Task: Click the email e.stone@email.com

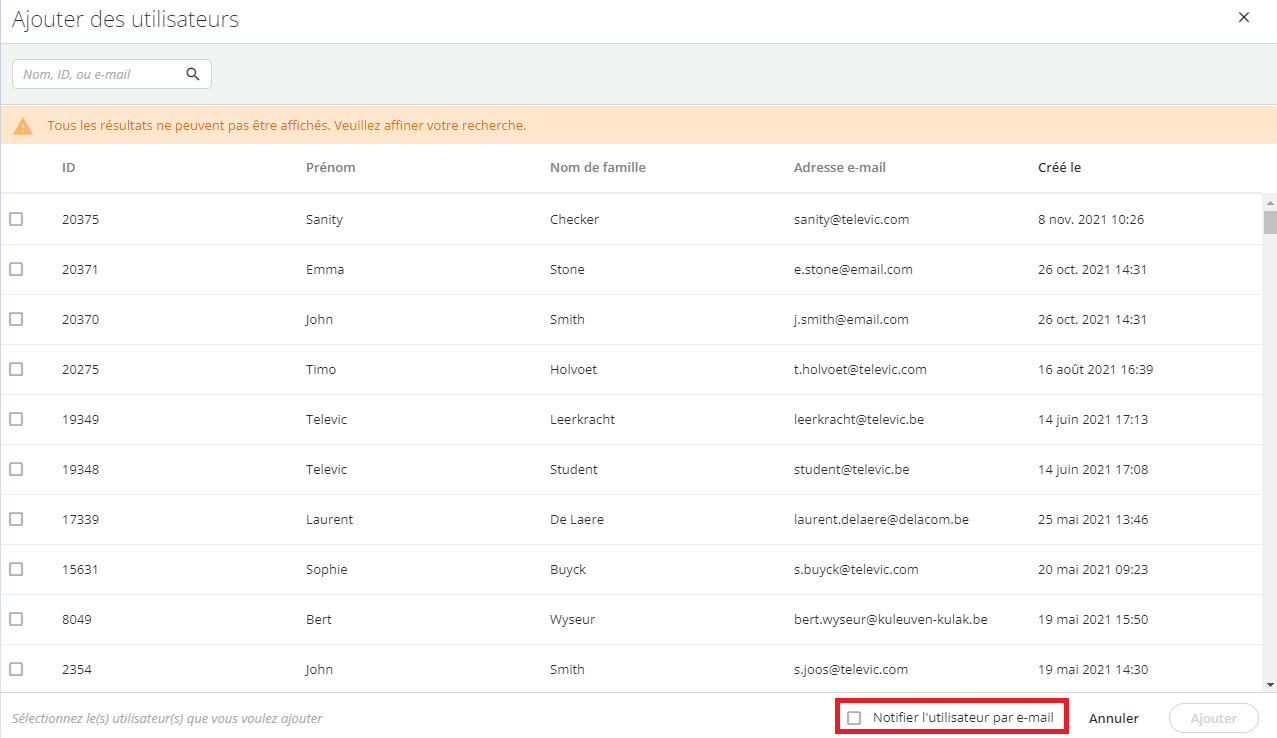Action: coord(853,269)
